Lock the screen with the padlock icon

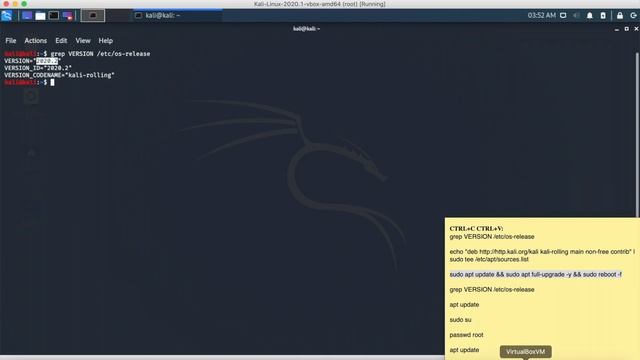point(620,16)
